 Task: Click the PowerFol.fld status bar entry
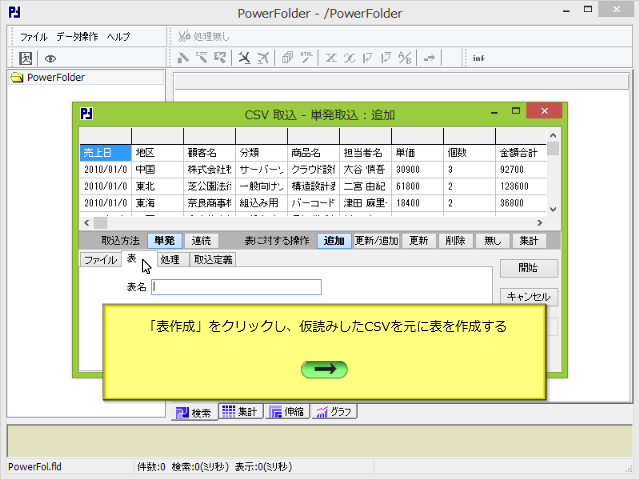click(x=35, y=467)
